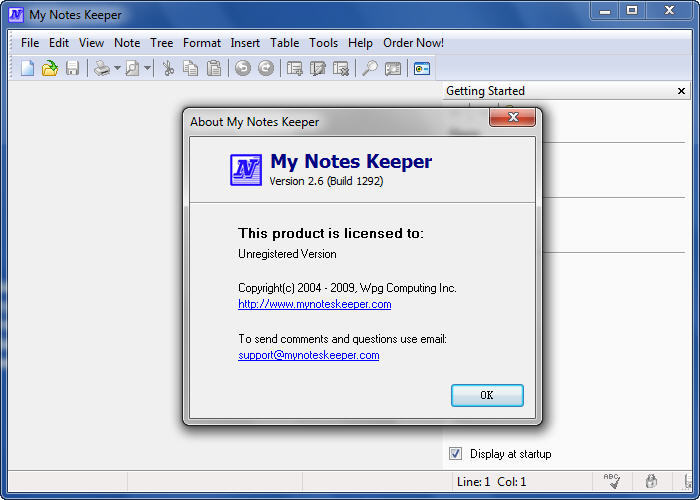Close the Getting Started panel

(x=681, y=91)
